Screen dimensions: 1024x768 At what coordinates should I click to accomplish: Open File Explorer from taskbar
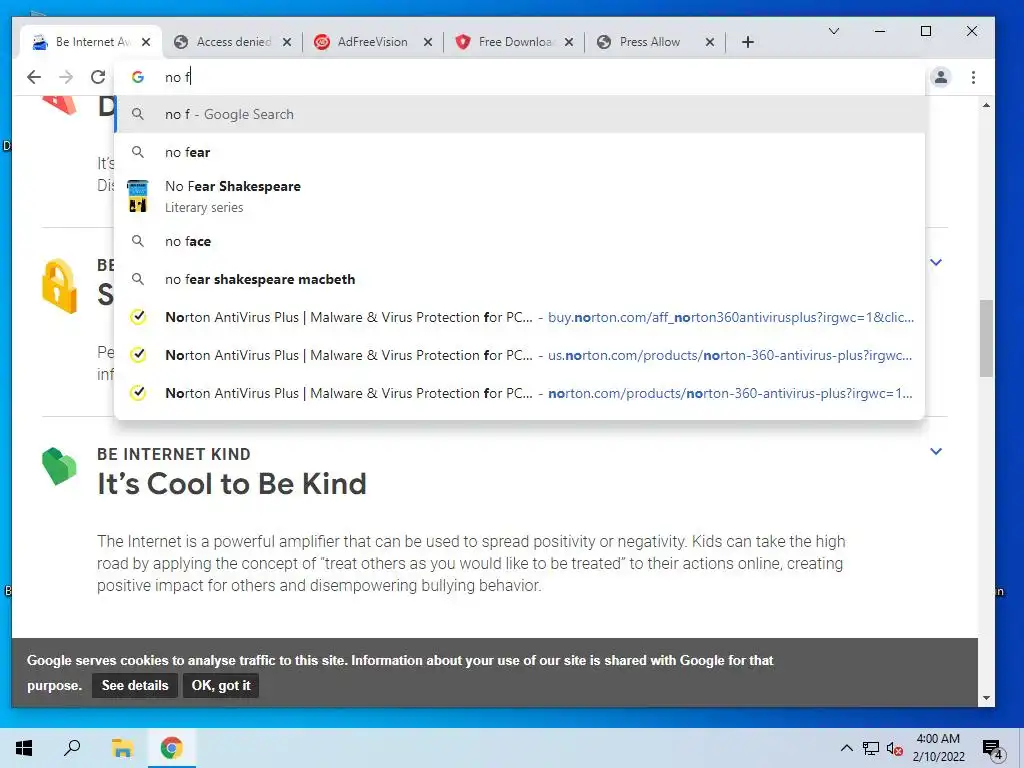pos(122,748)
